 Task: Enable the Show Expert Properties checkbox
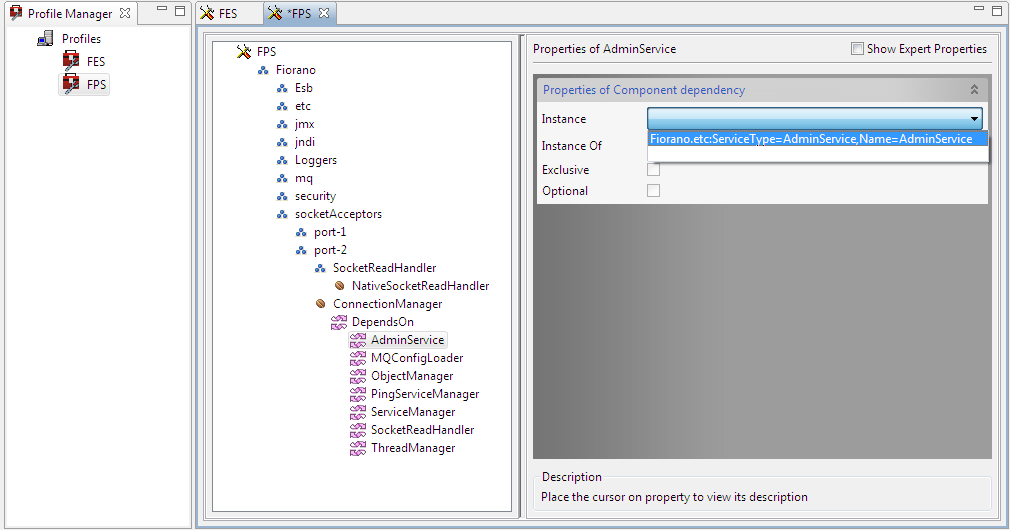point(857,49)
